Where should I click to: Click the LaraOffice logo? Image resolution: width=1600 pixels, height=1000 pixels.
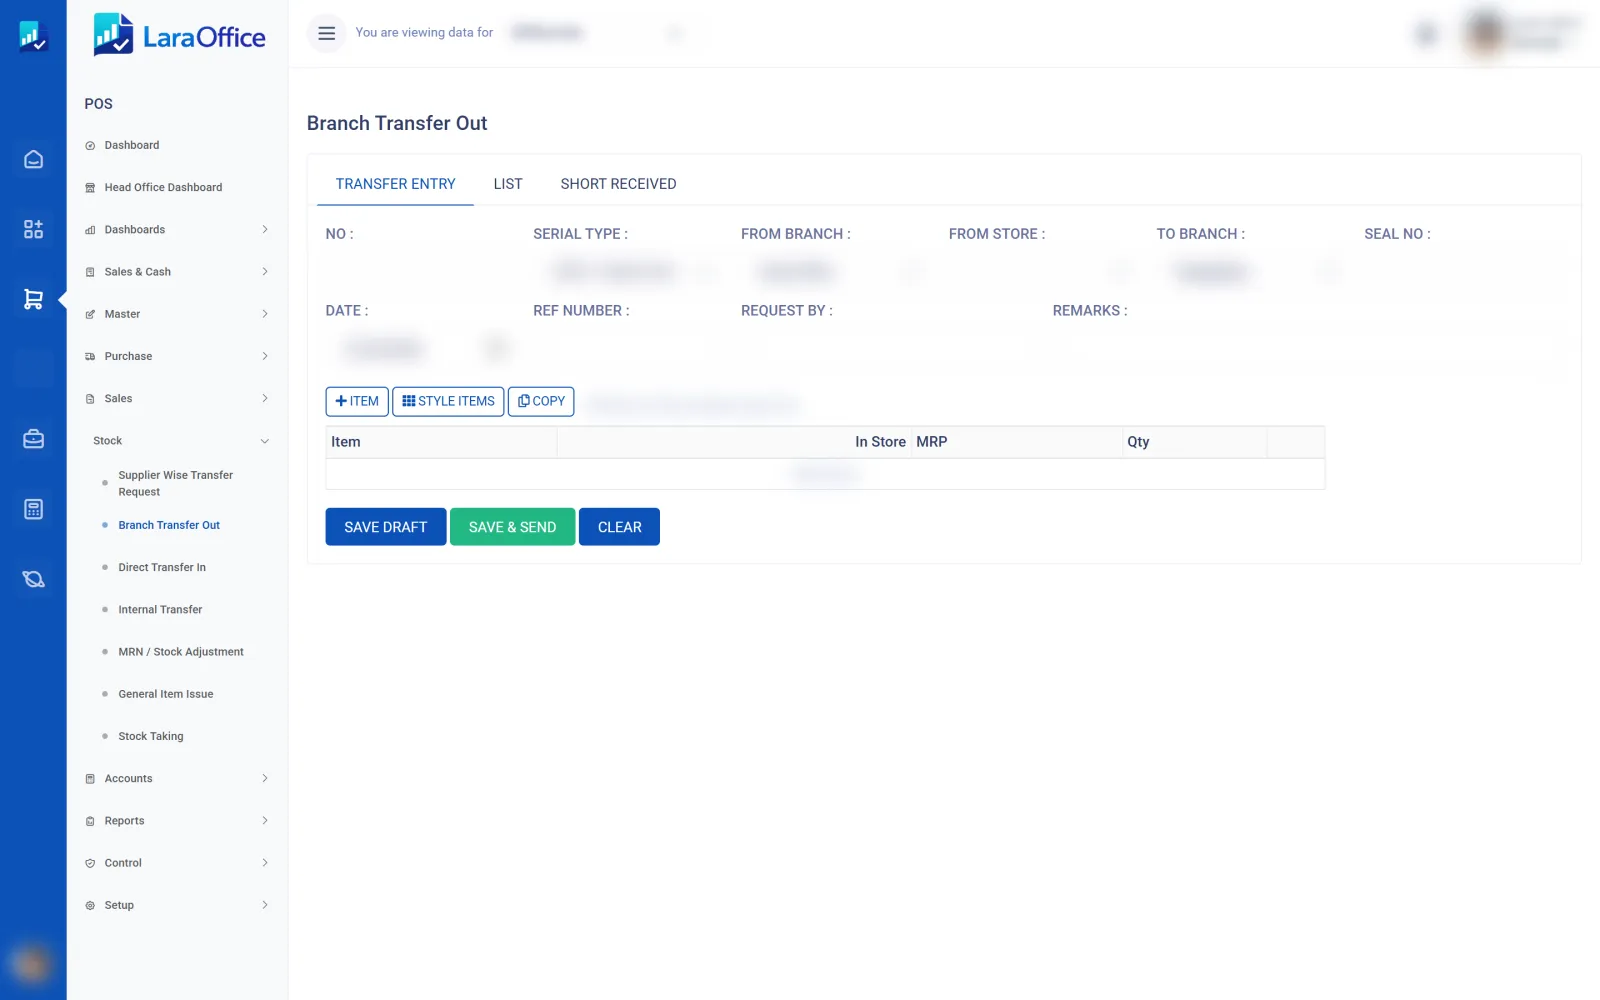(x=180, y=35)
